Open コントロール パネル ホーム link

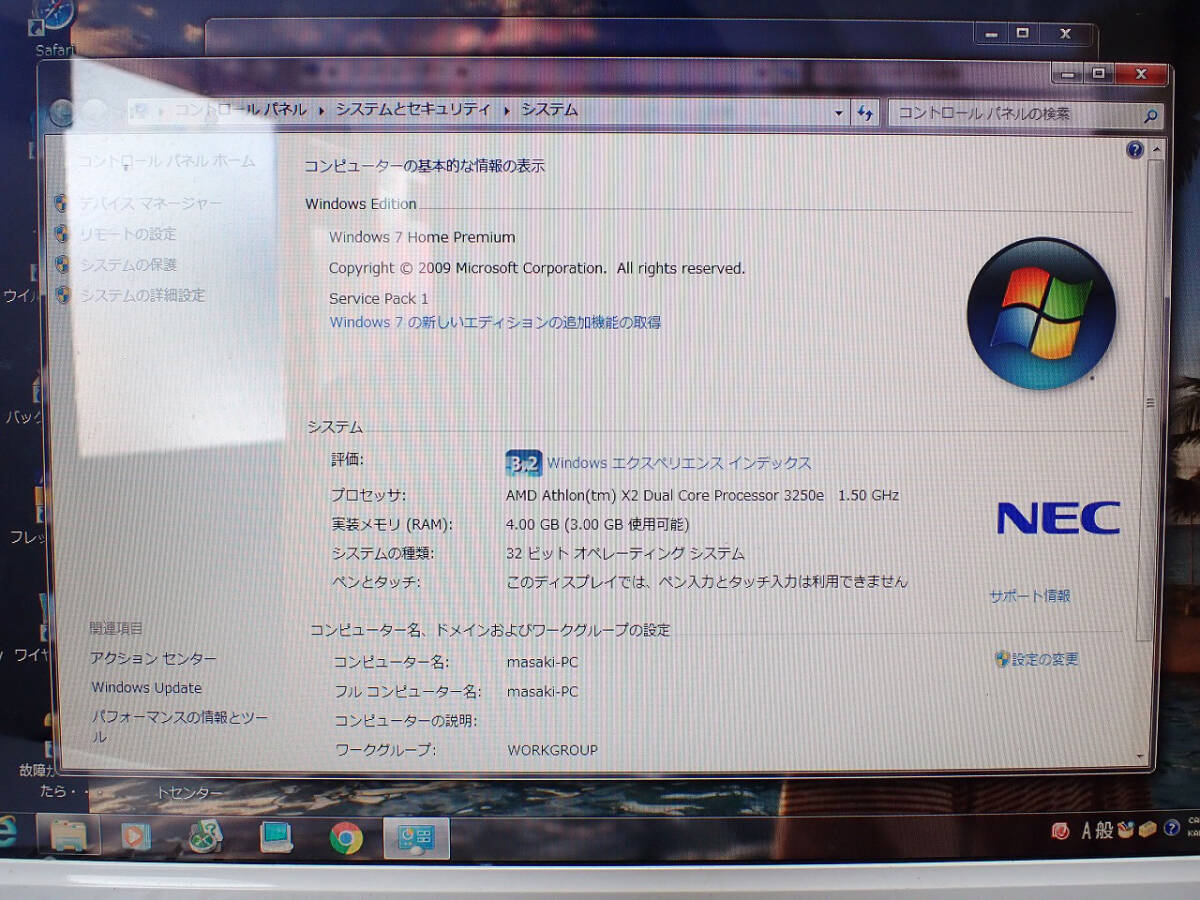pos(167,161)
